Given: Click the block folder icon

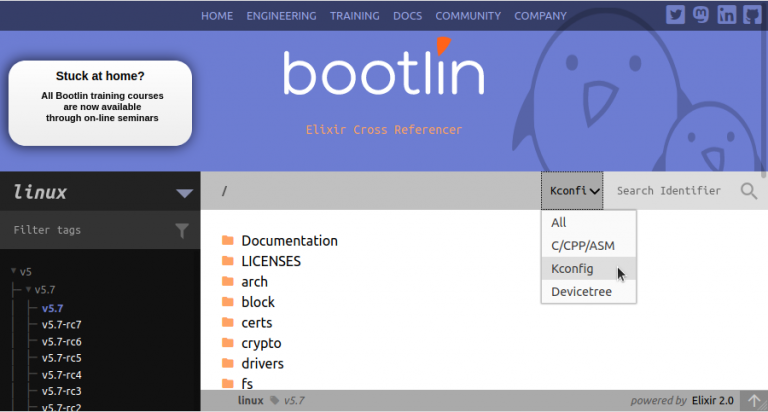Looking at the screenshot, I should coord(228,302).
